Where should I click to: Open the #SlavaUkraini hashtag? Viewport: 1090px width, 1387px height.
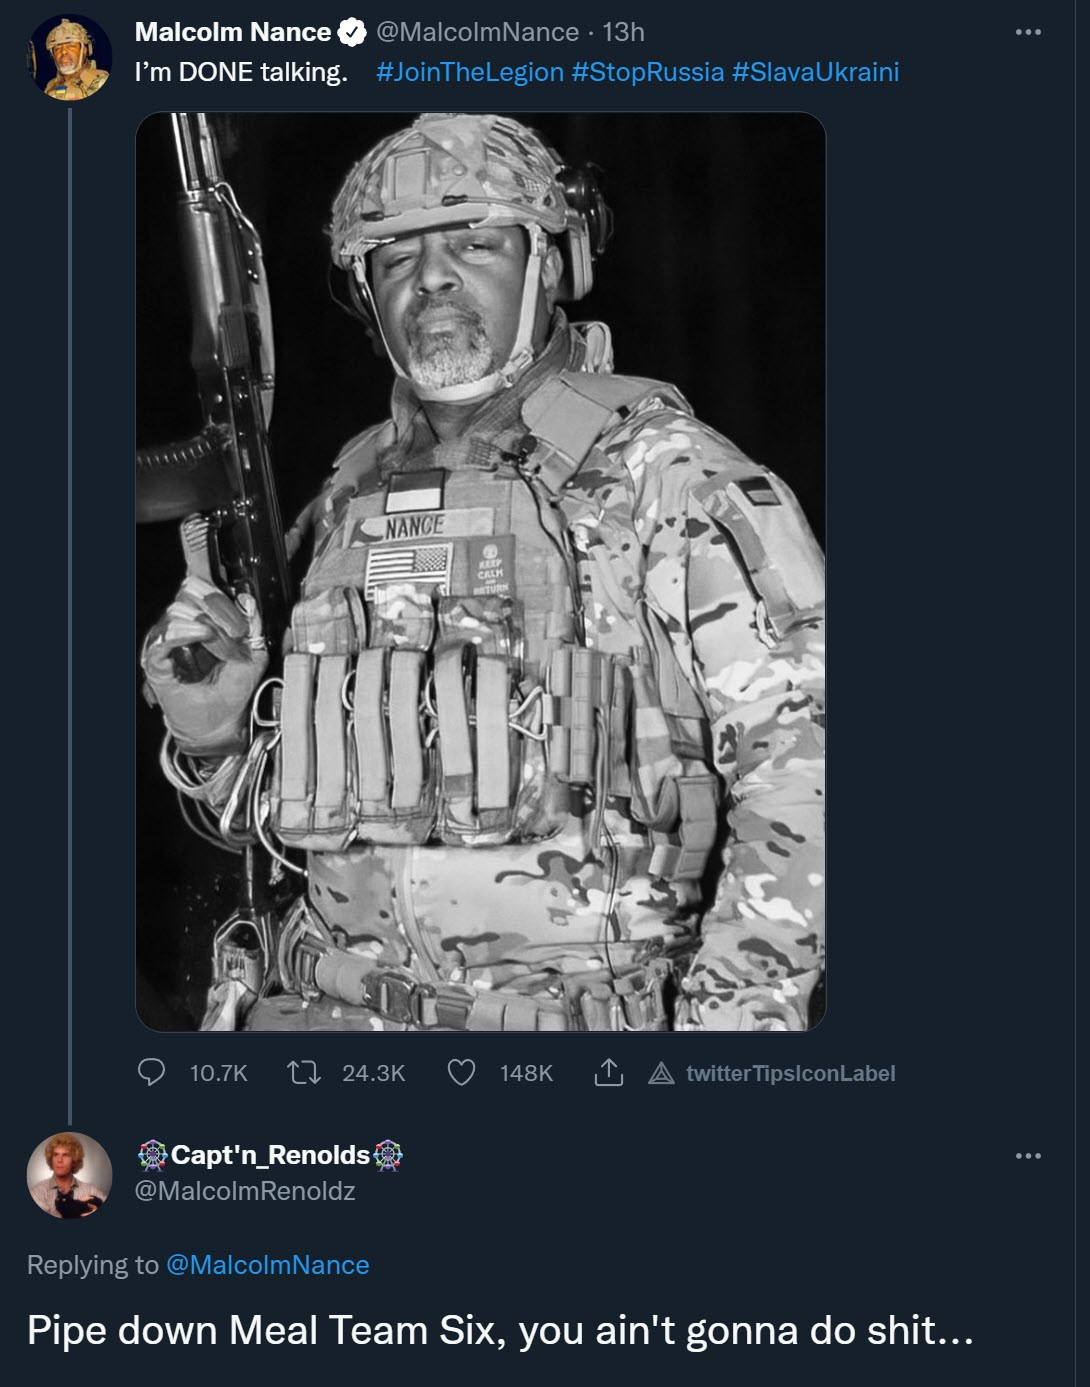click(x=815, y=72)
